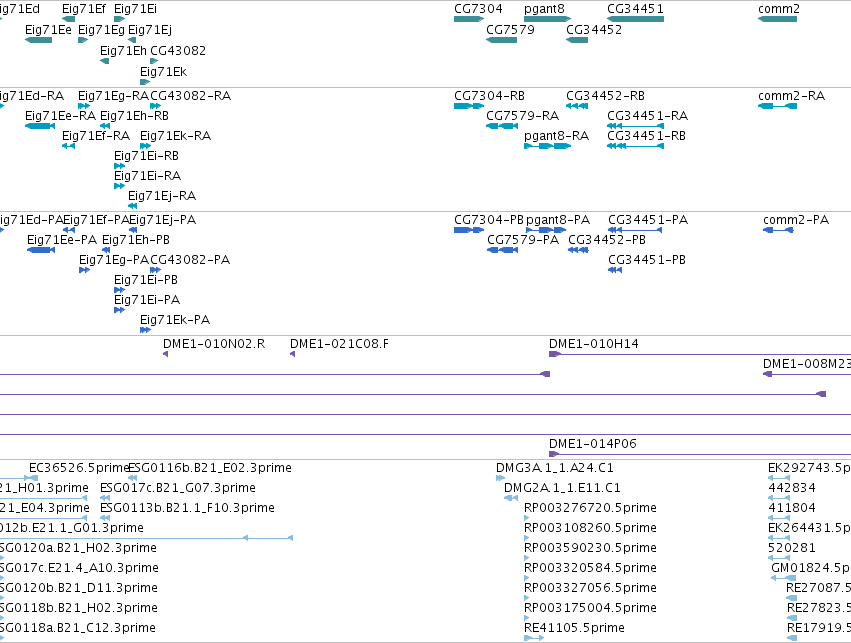Select the pgant8 gene arrow glyph

pos(548,19)
